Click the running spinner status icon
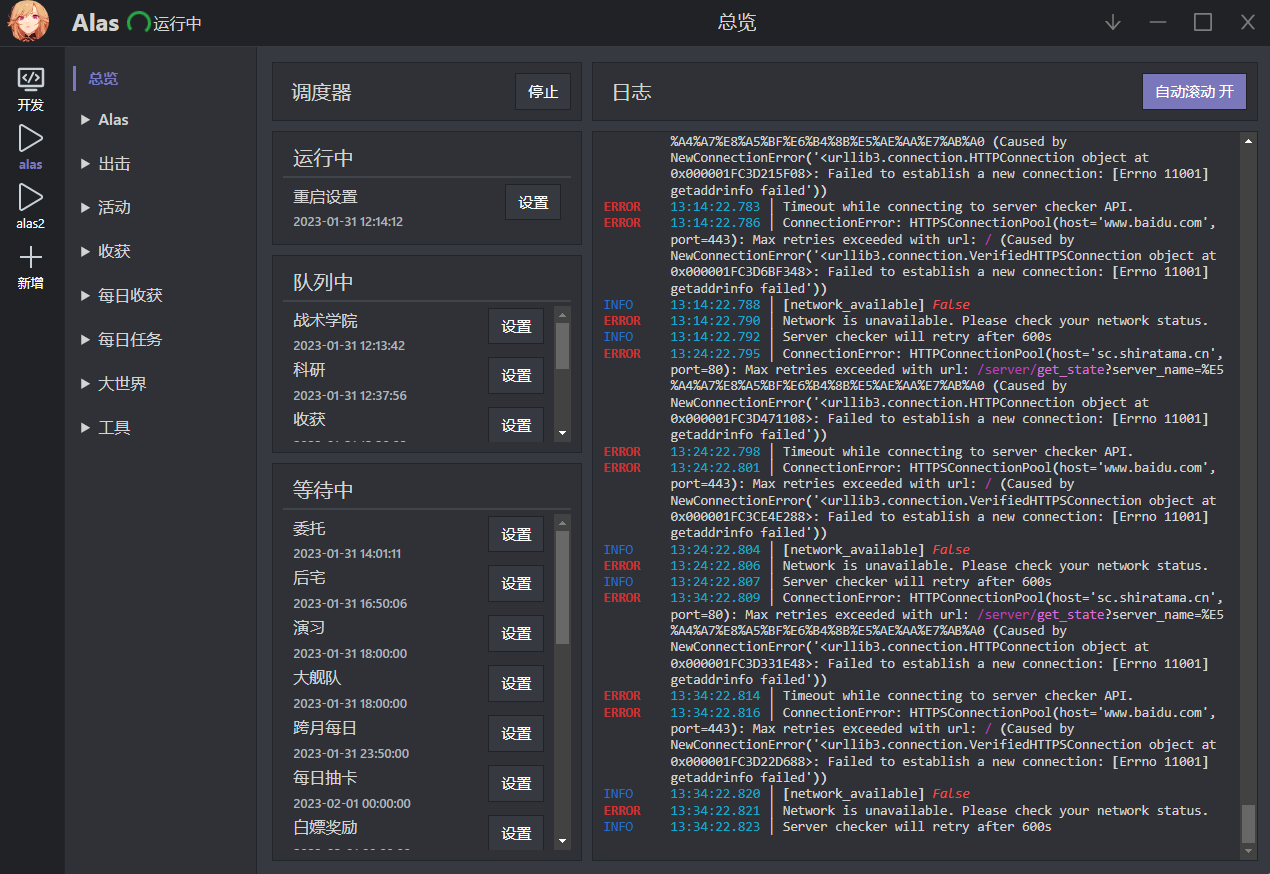The height and width of the screenshot is (874, 1270). point(139,22)
